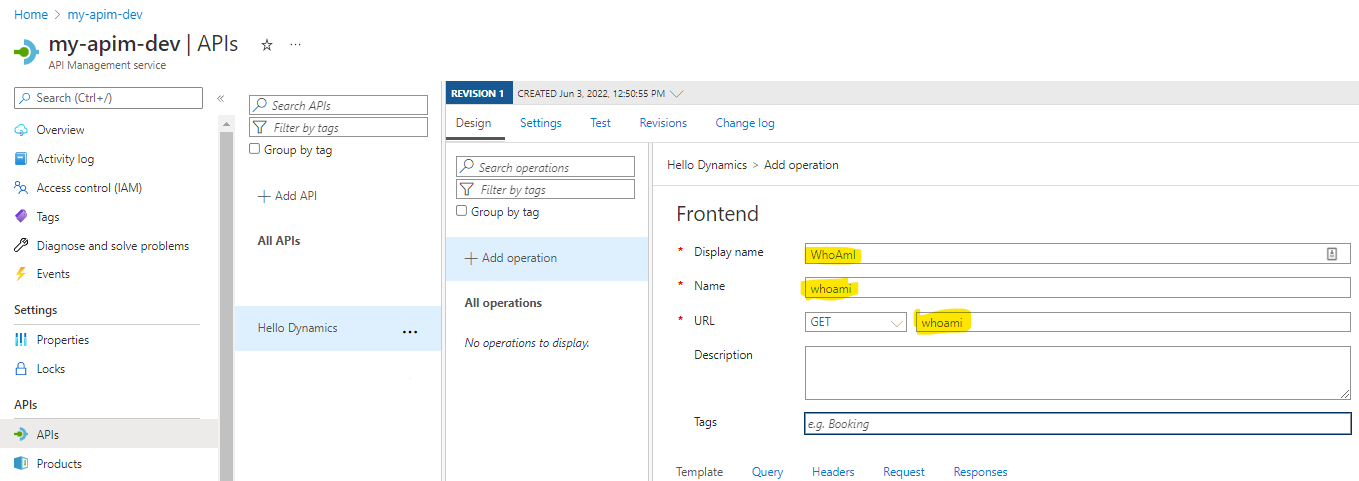Image resolution: width=1359 pixels, height=481 pixels.
Task: Click the Add API button
Action: pyautogui.click(x=287, y=196)
